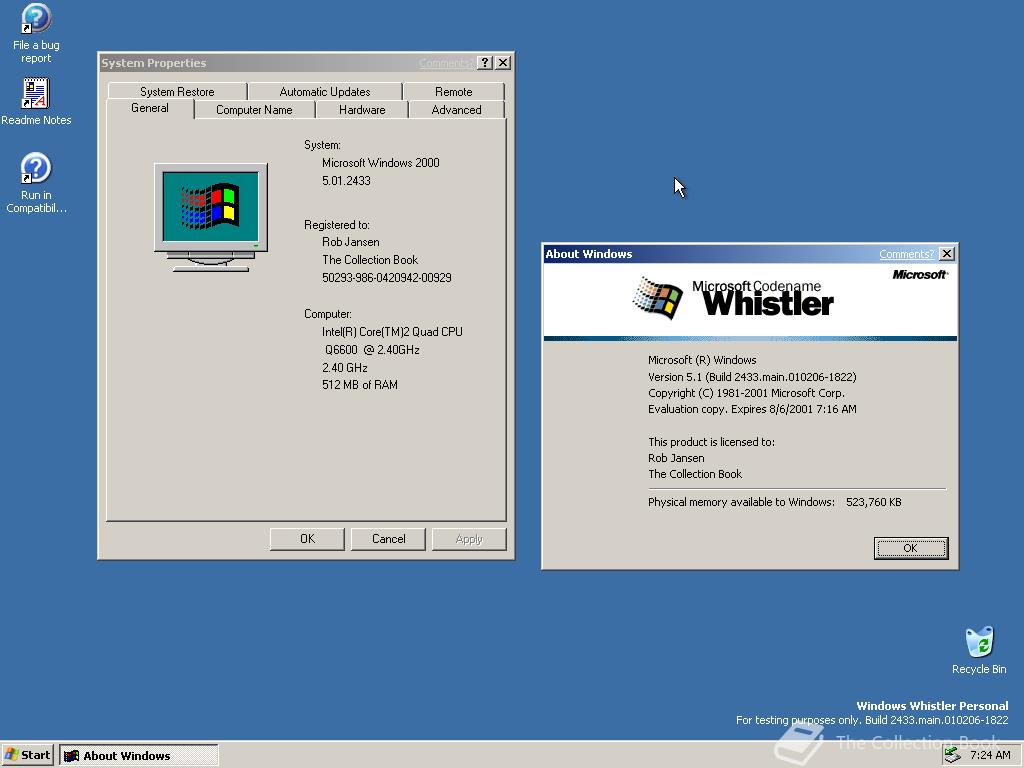The width and height of the screenshot is (1024, 768).
Task: Click the 523,760 KB memory value
Action: pos(873,502)
